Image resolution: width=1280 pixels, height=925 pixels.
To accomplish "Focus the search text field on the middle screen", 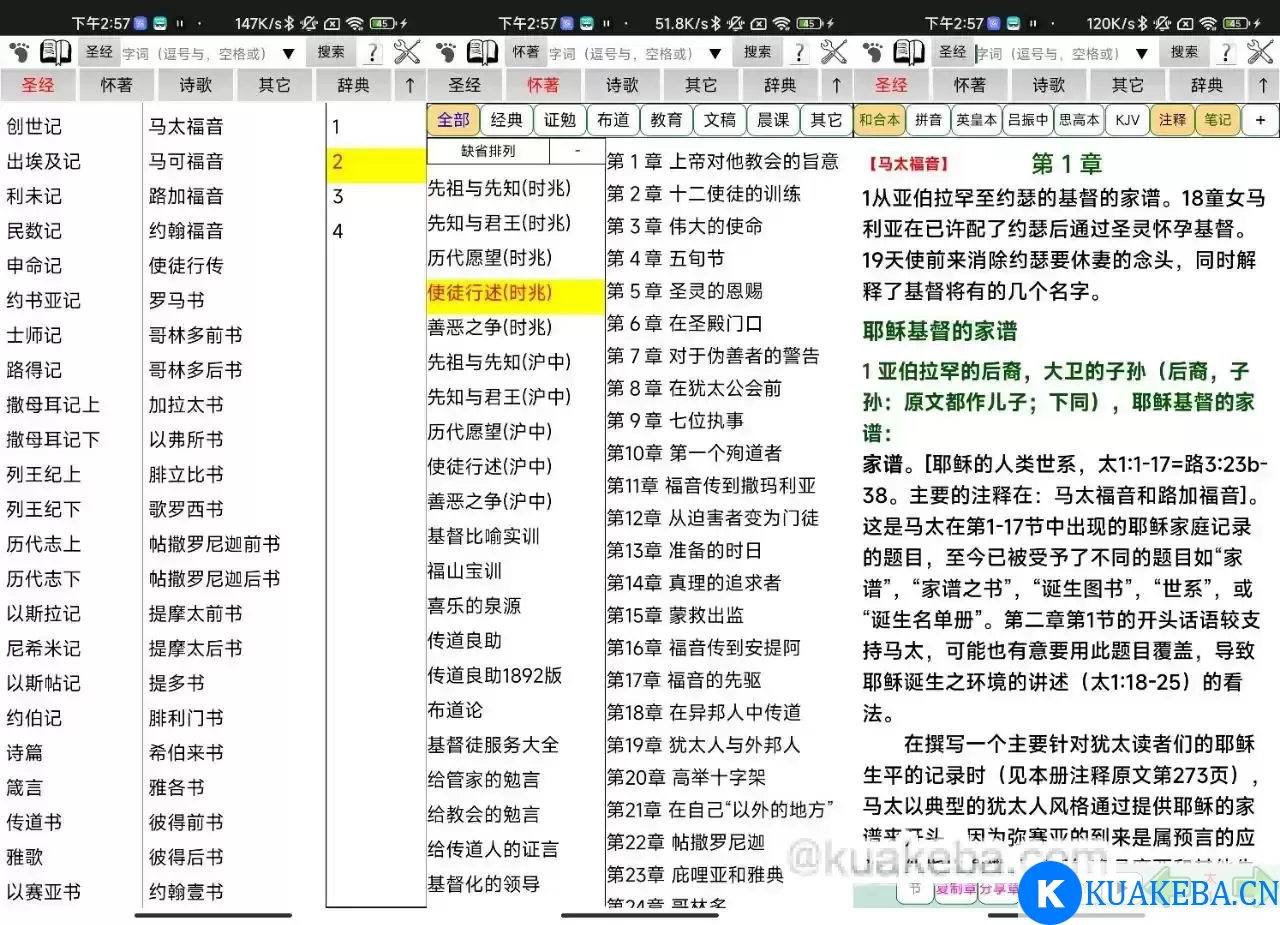I will pyautogui.click(x=625, y=54).
